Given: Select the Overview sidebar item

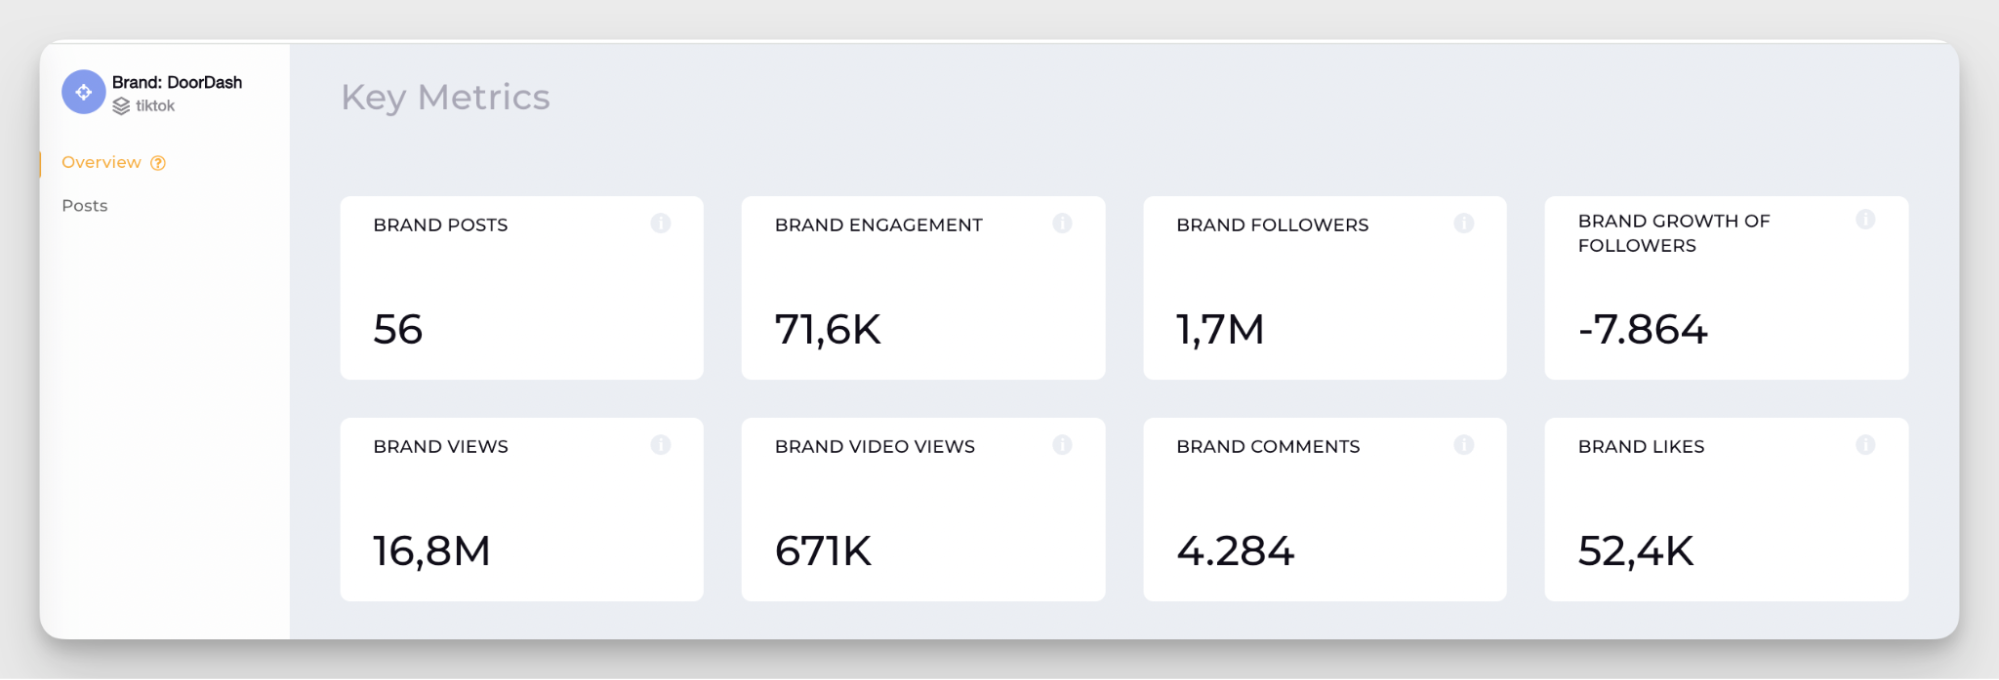Looking at the screenshot, I should coord(101,162).
